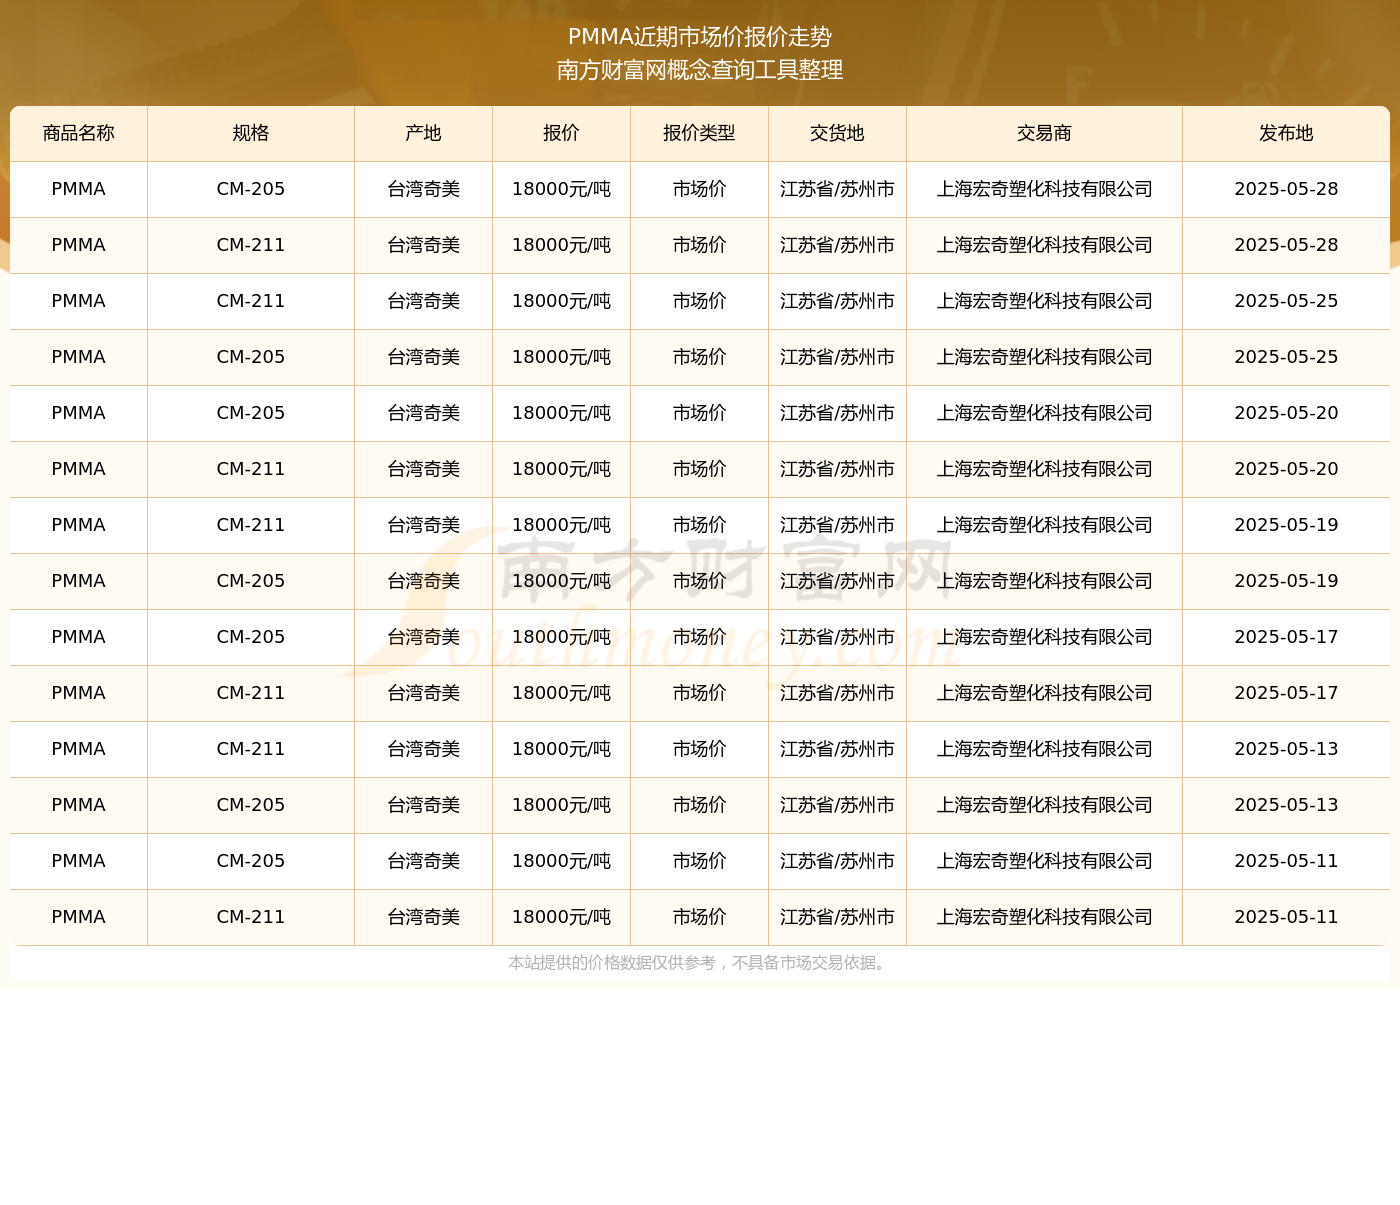Screen dimensions: 1400x1205
Task: Click the 2025-05-19 date of the CM-205 row
Action: pos(1286,581)
